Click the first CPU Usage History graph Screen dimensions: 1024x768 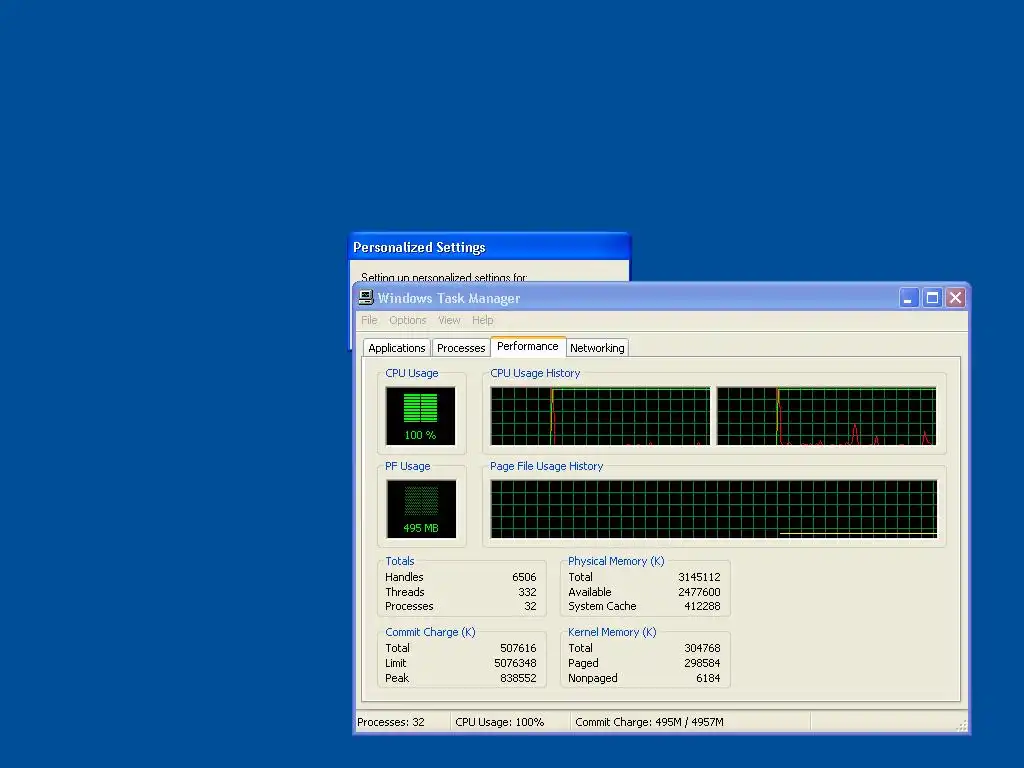(x=600, y=416)
